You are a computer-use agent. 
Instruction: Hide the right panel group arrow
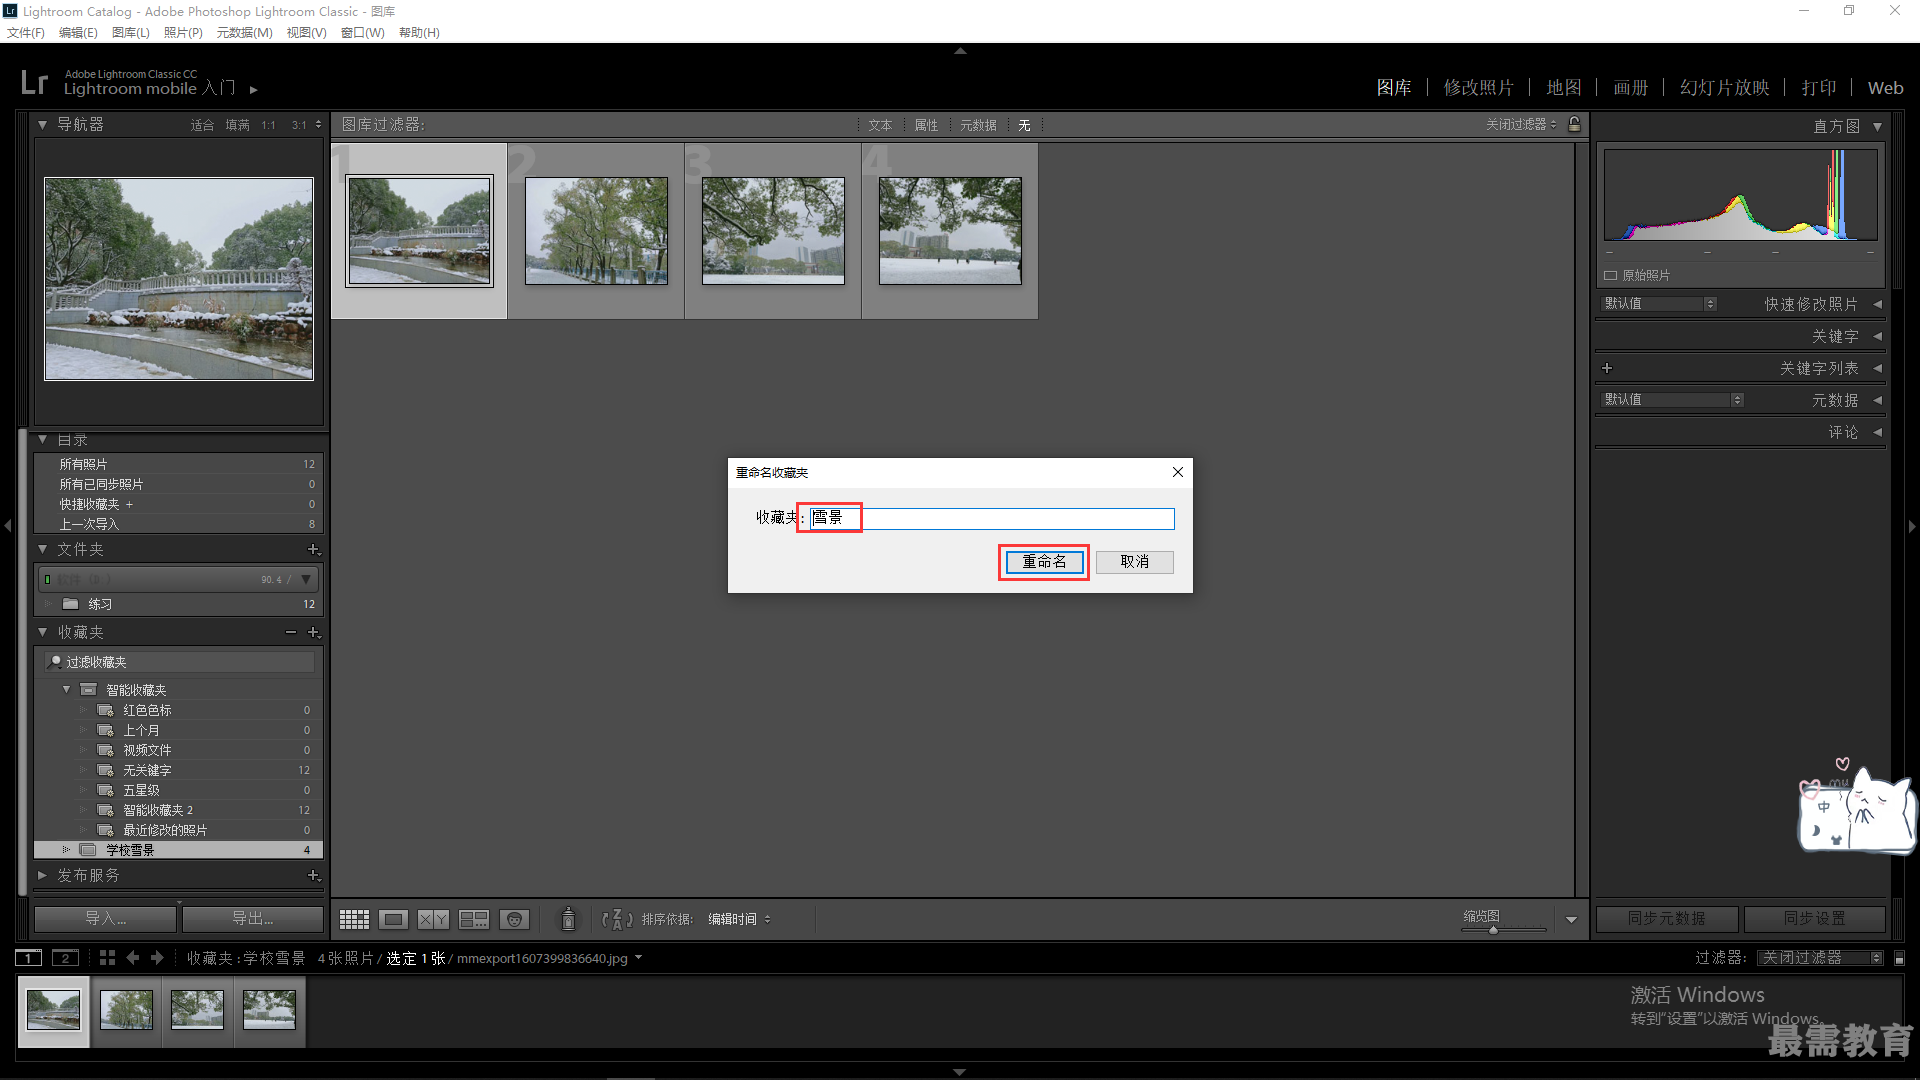coord(1912,526)
